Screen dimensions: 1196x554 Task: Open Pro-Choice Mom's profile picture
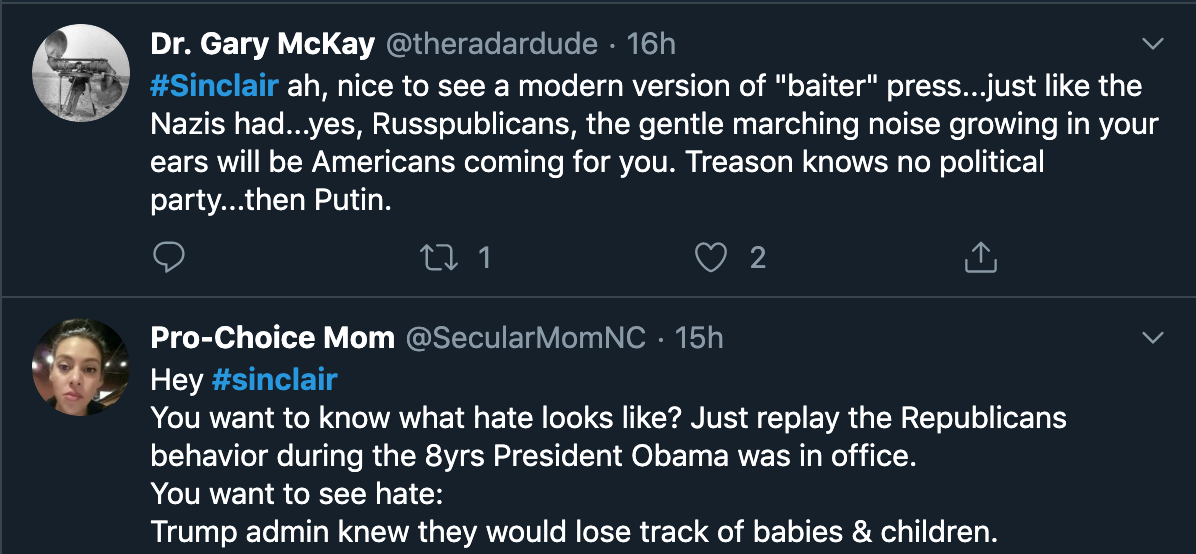coord(81,367)
